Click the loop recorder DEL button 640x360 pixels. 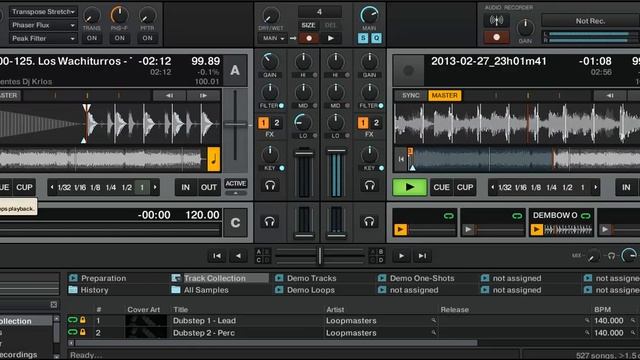tap(330, 25)
